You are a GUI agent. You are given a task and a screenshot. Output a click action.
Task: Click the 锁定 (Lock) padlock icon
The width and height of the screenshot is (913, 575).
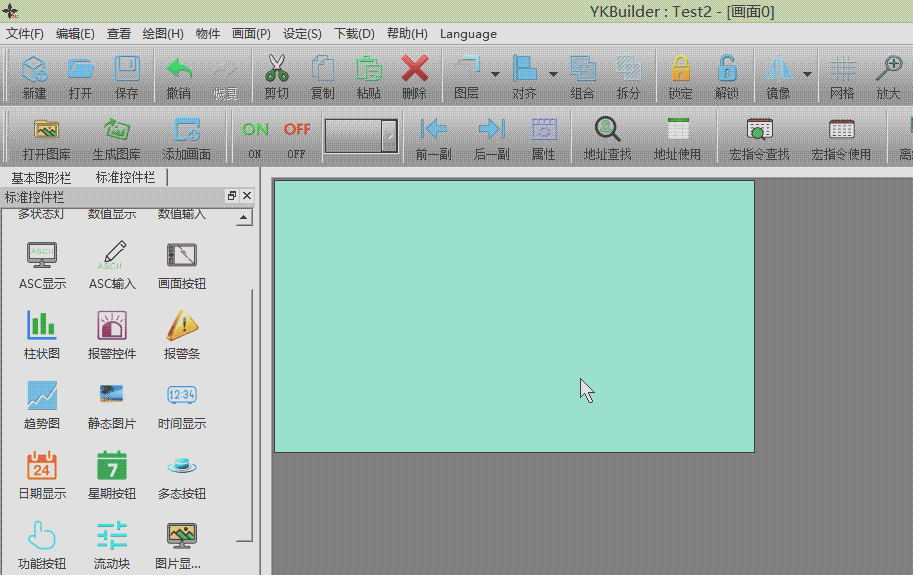(680, 70)
